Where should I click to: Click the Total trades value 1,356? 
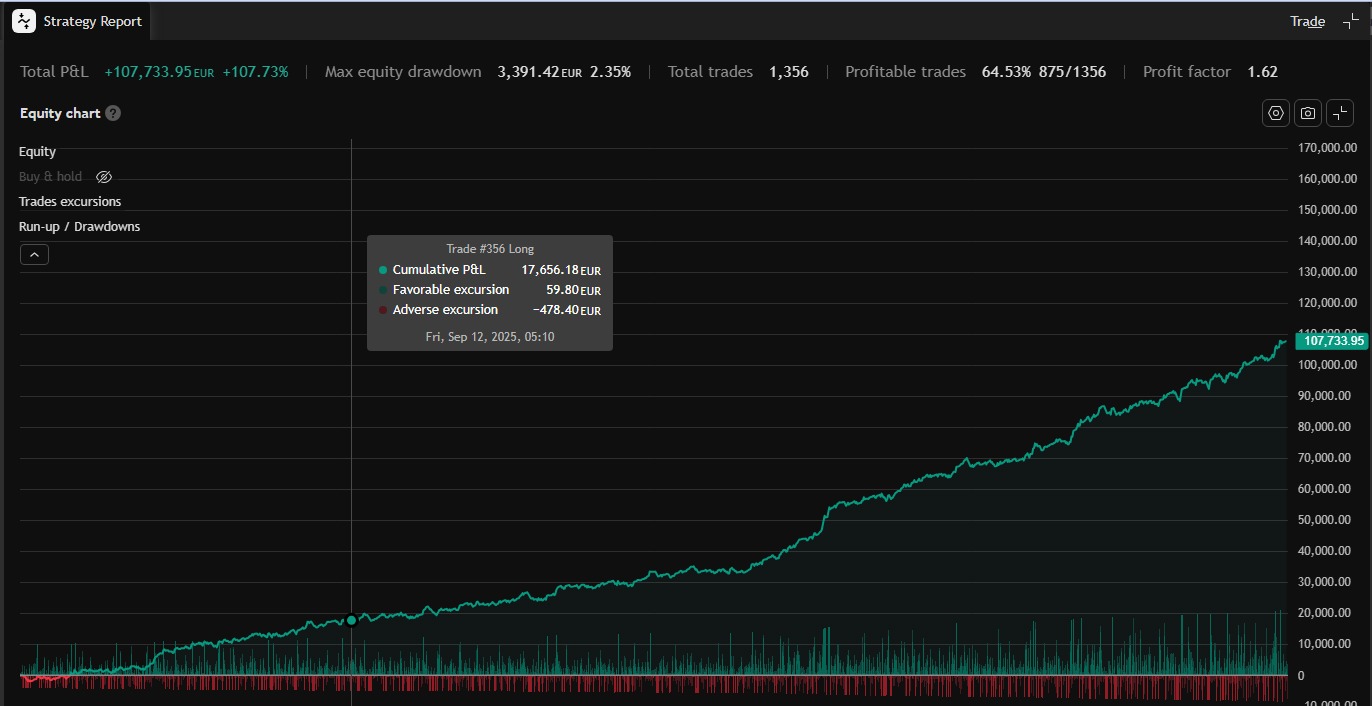coord(789,72)
